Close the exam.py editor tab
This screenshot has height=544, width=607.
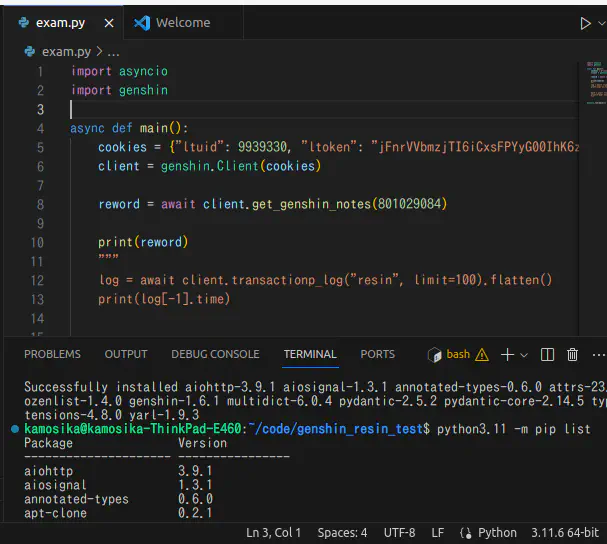click(x=109, y=23)
